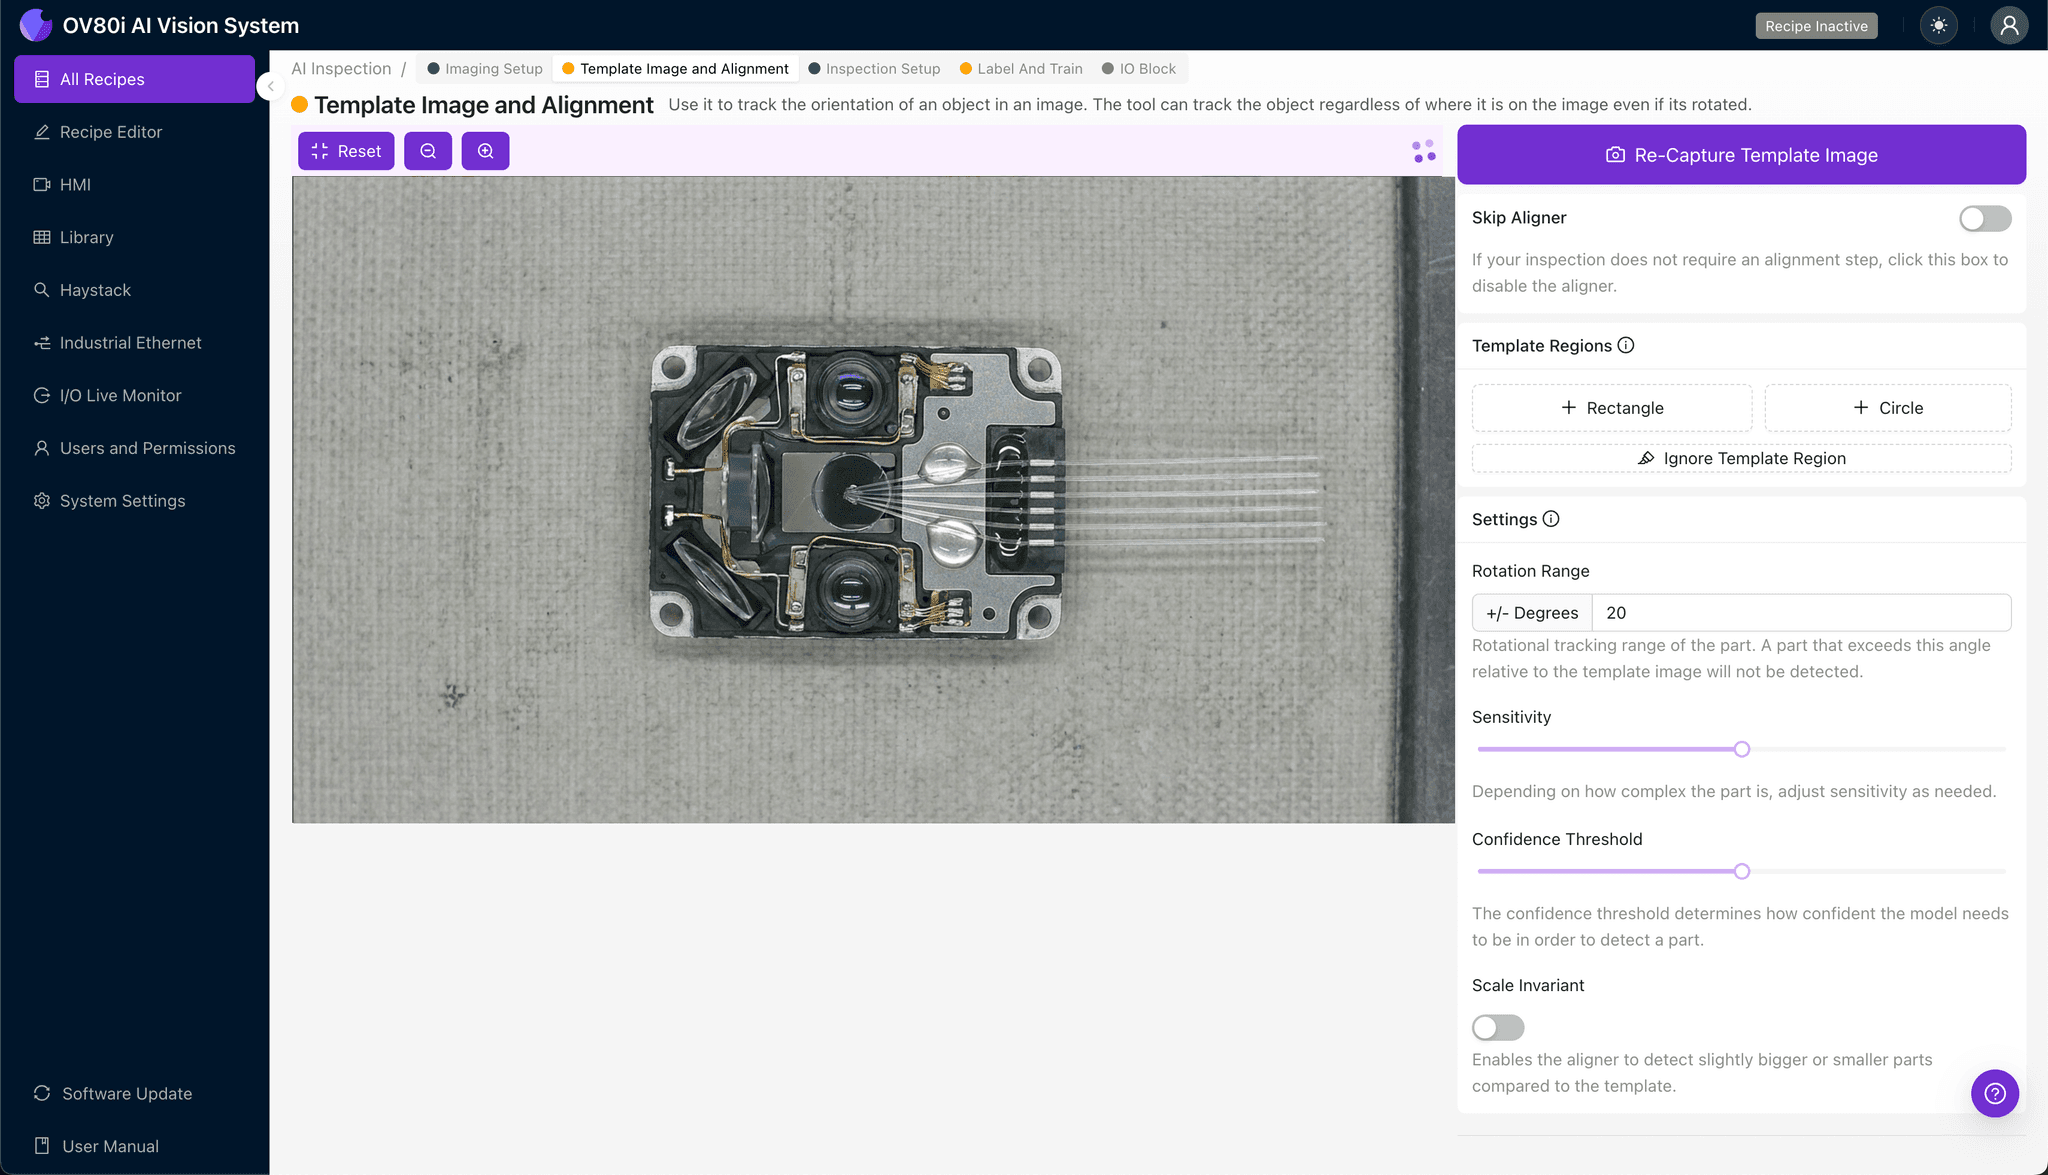
Task: Click Re-Capture Template Image button
Action: coord(1741,155)
